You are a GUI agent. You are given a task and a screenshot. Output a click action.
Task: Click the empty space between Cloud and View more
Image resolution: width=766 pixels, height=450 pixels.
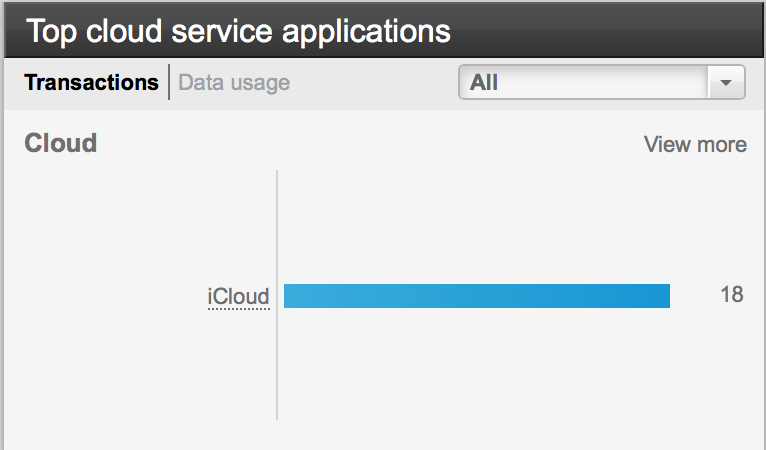tap(370, 144)
